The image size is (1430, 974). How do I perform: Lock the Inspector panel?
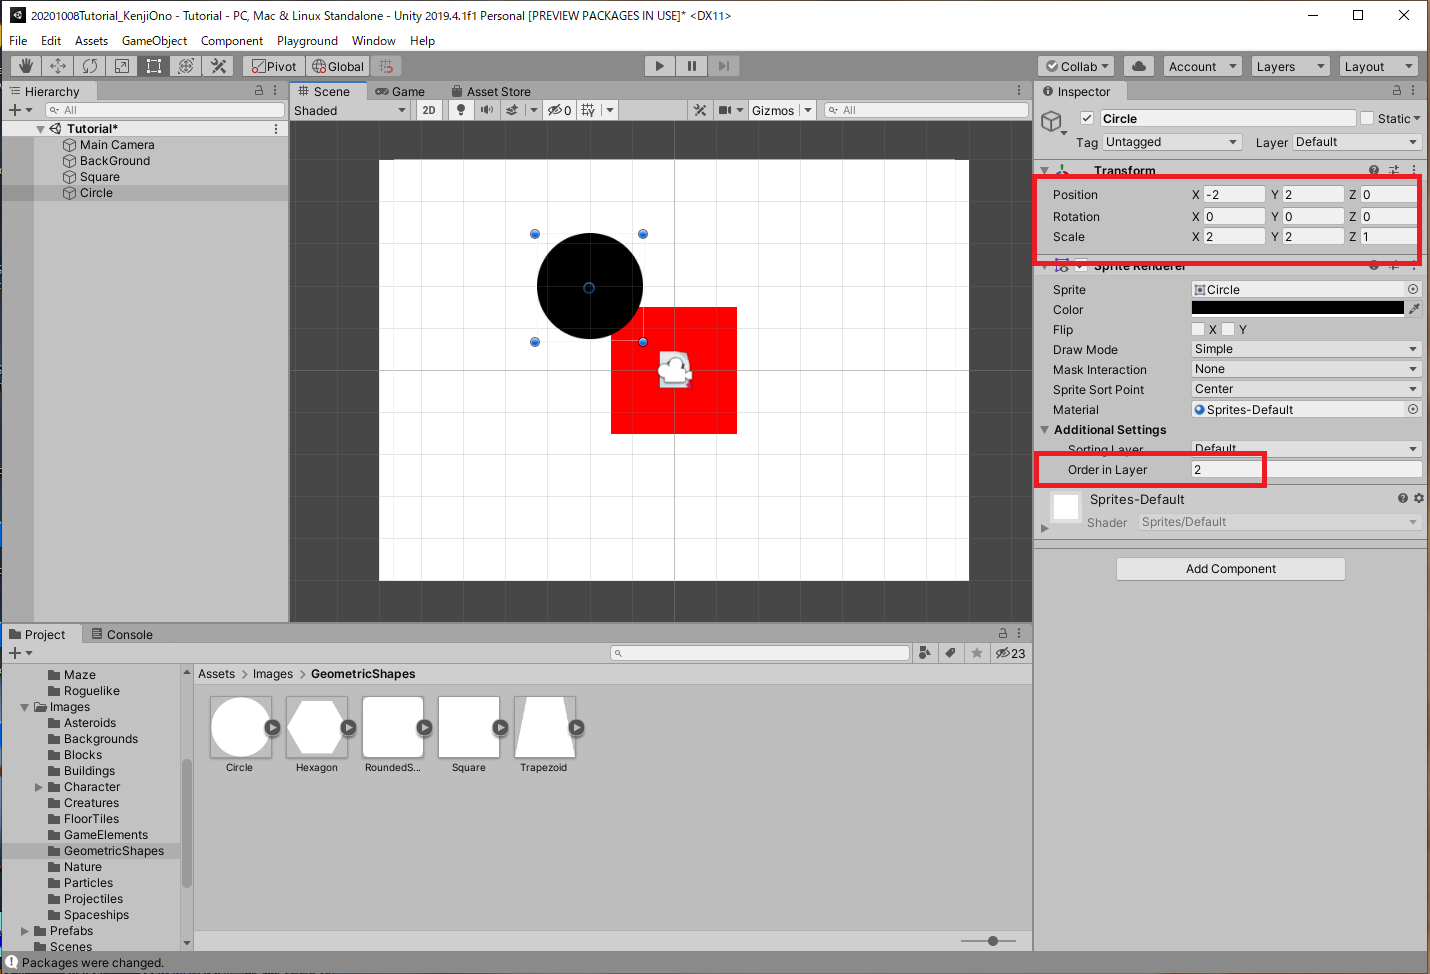(x=1397, y=90)
